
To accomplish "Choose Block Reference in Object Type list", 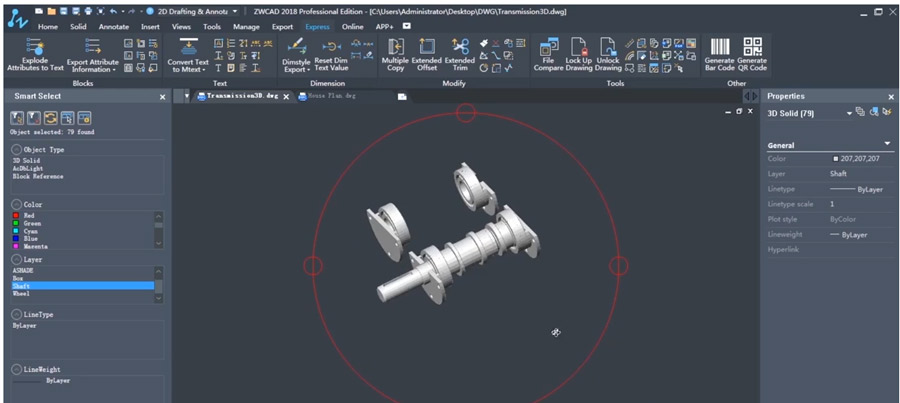I will pyautogui.click(x=38, y=176).
